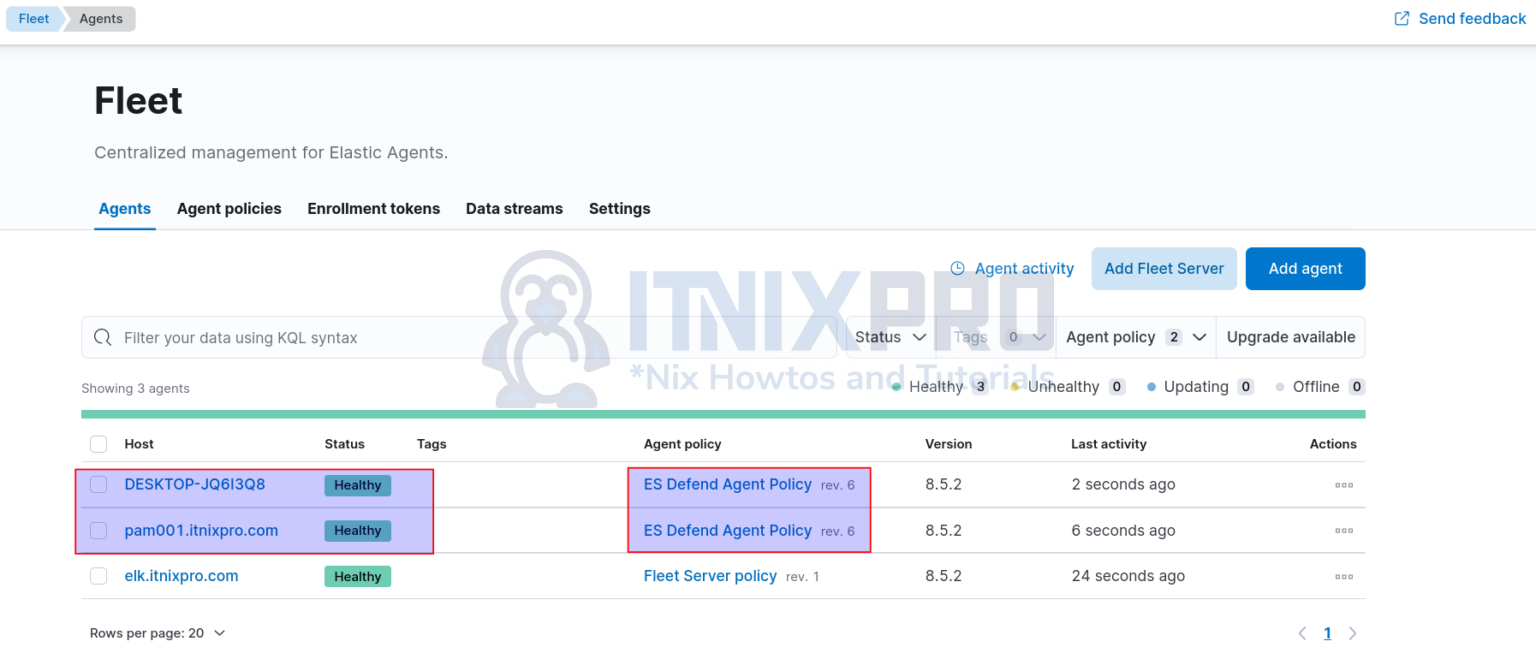
Task: Click the Send feedback external-link icon
Action: 1402,18
